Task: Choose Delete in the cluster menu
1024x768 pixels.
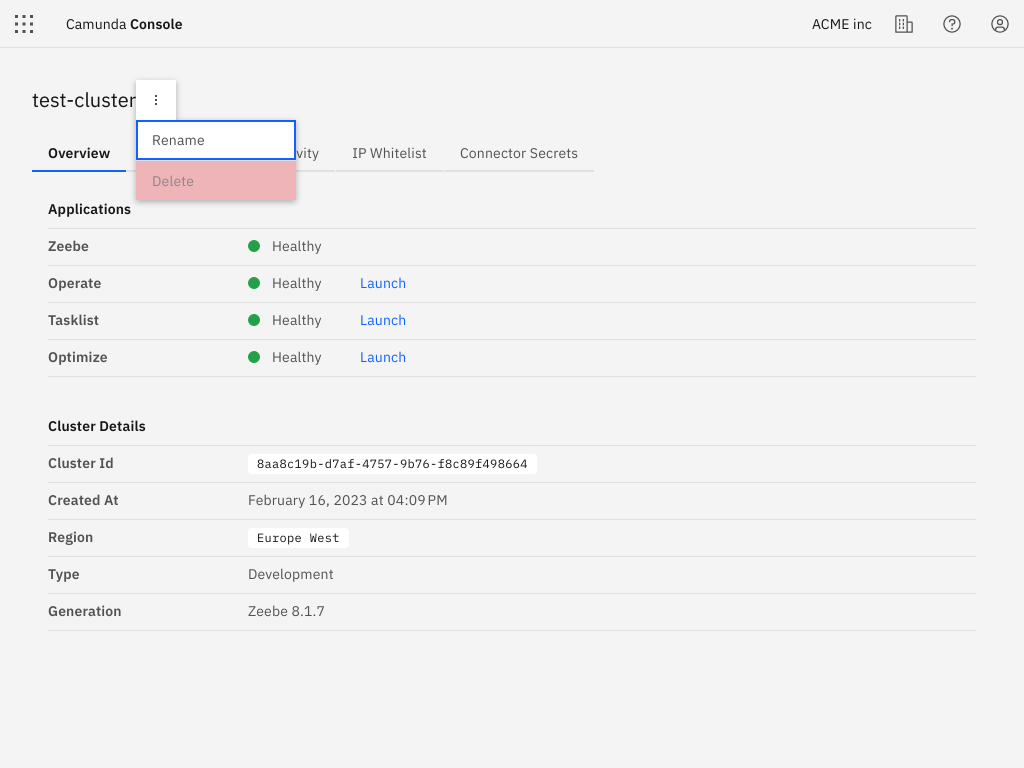Action: click(215, 181)
